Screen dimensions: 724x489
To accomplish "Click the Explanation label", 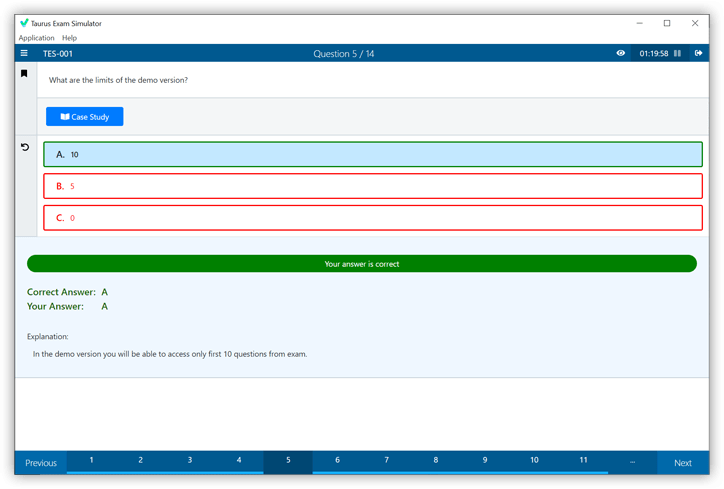I will [x=48, y=337].
